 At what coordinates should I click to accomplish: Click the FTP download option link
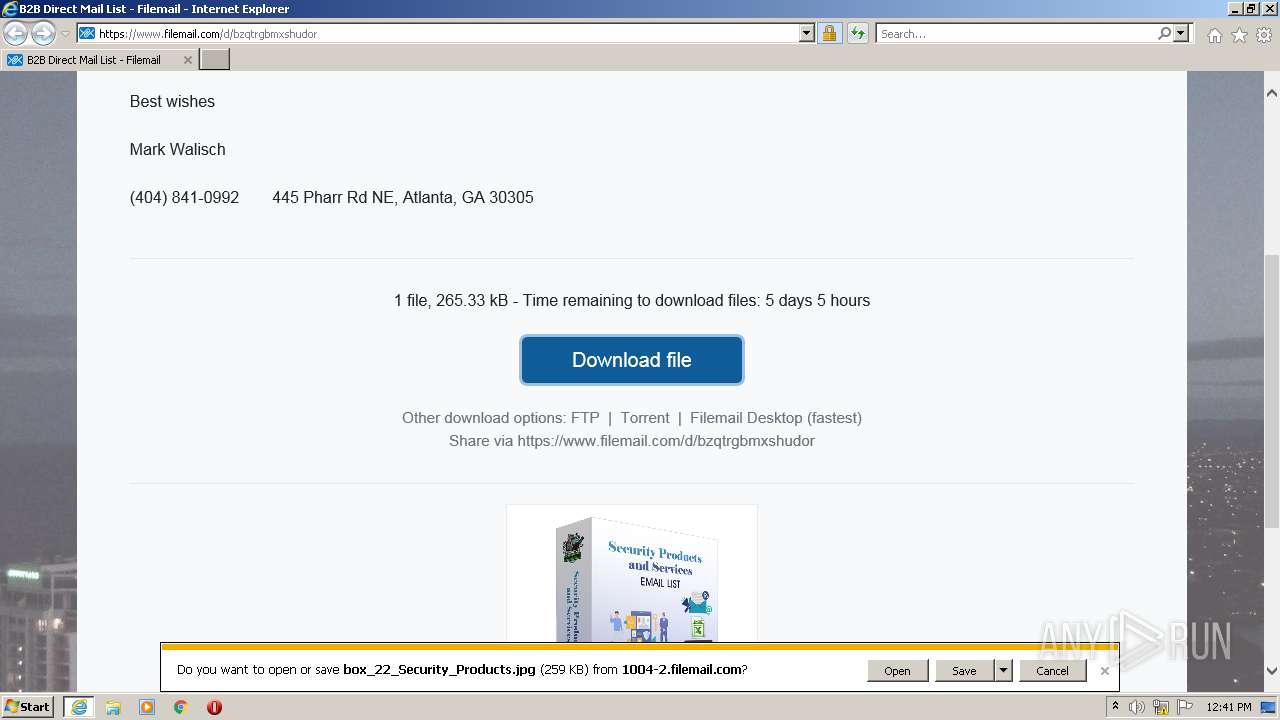point(585,418)
